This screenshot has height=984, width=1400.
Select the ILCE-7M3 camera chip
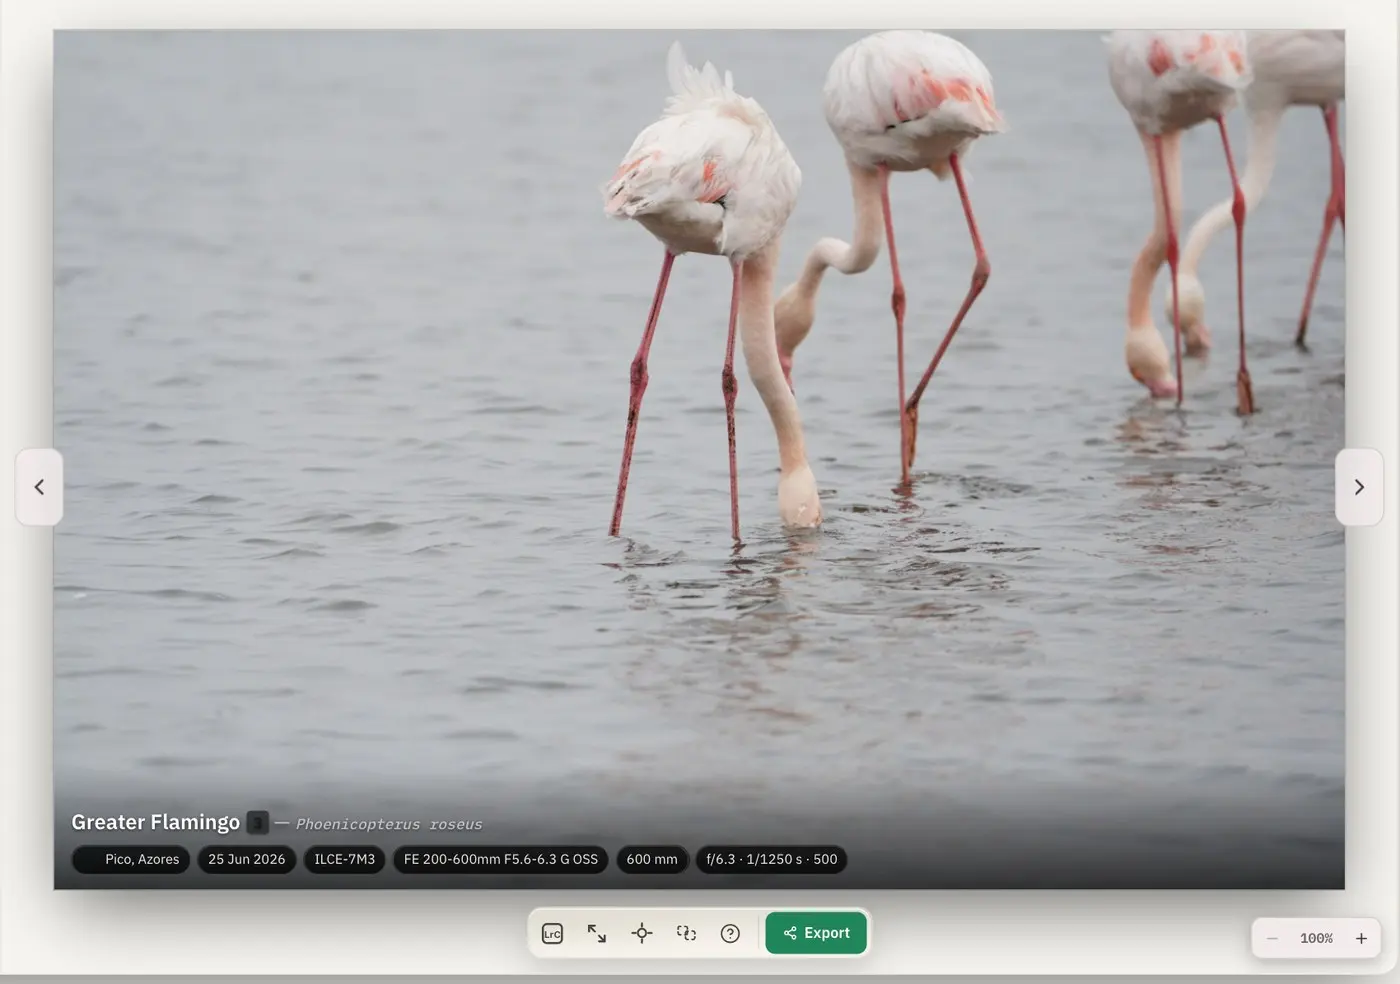click(345, 859)
